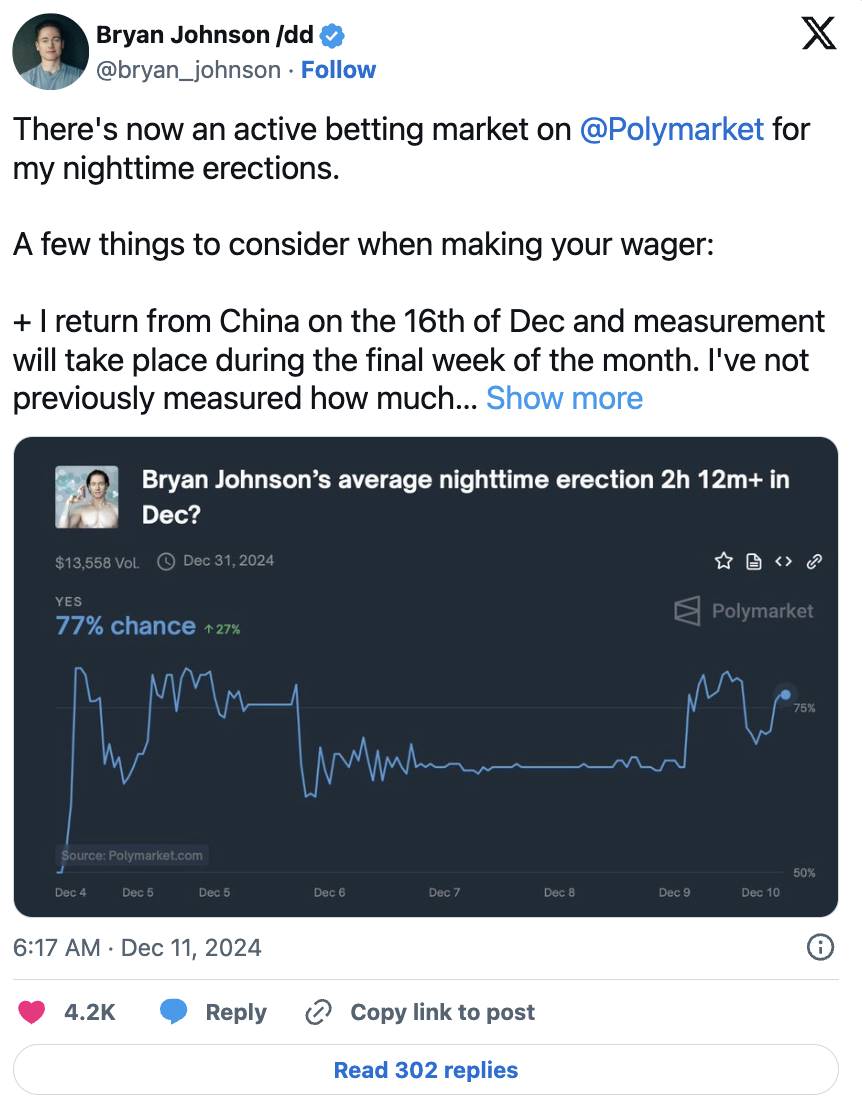Click the Polymarket logo watermark
The height and width of the screenshot is (1112, 862).
point(744,611)
